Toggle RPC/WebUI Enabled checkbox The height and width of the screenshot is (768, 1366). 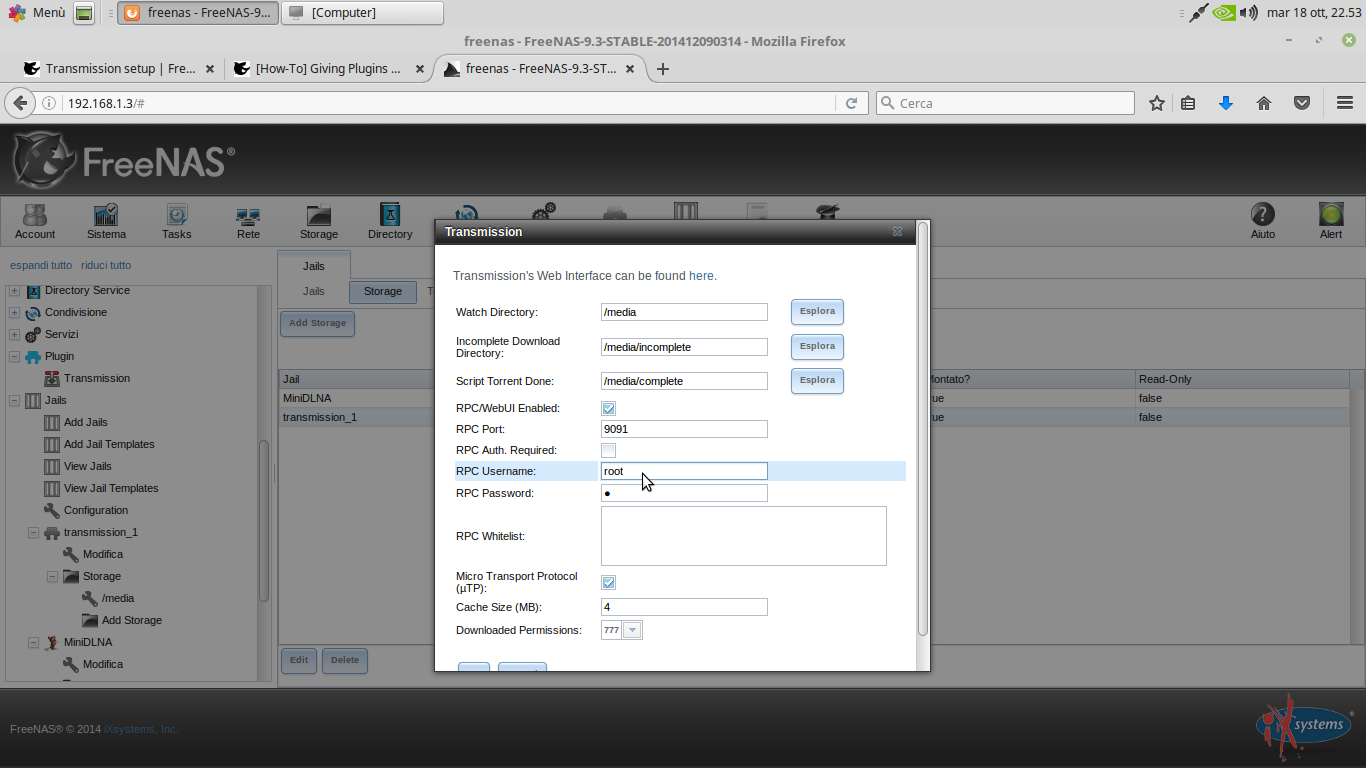coord(608,408)
